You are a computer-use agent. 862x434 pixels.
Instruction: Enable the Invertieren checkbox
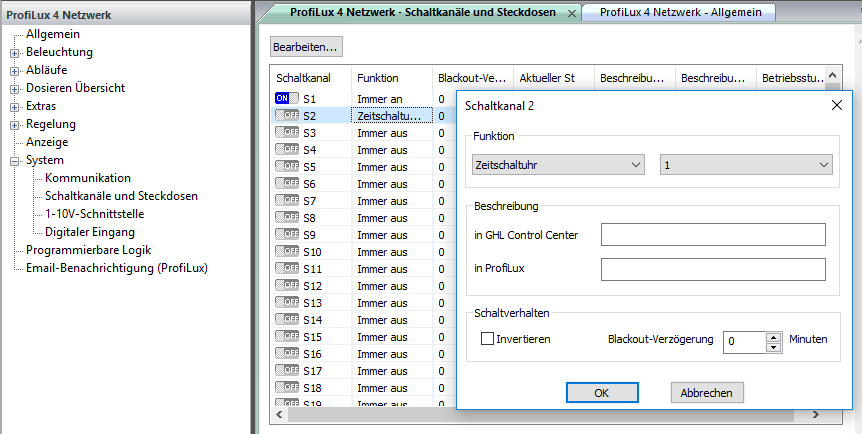pos(487,339)
